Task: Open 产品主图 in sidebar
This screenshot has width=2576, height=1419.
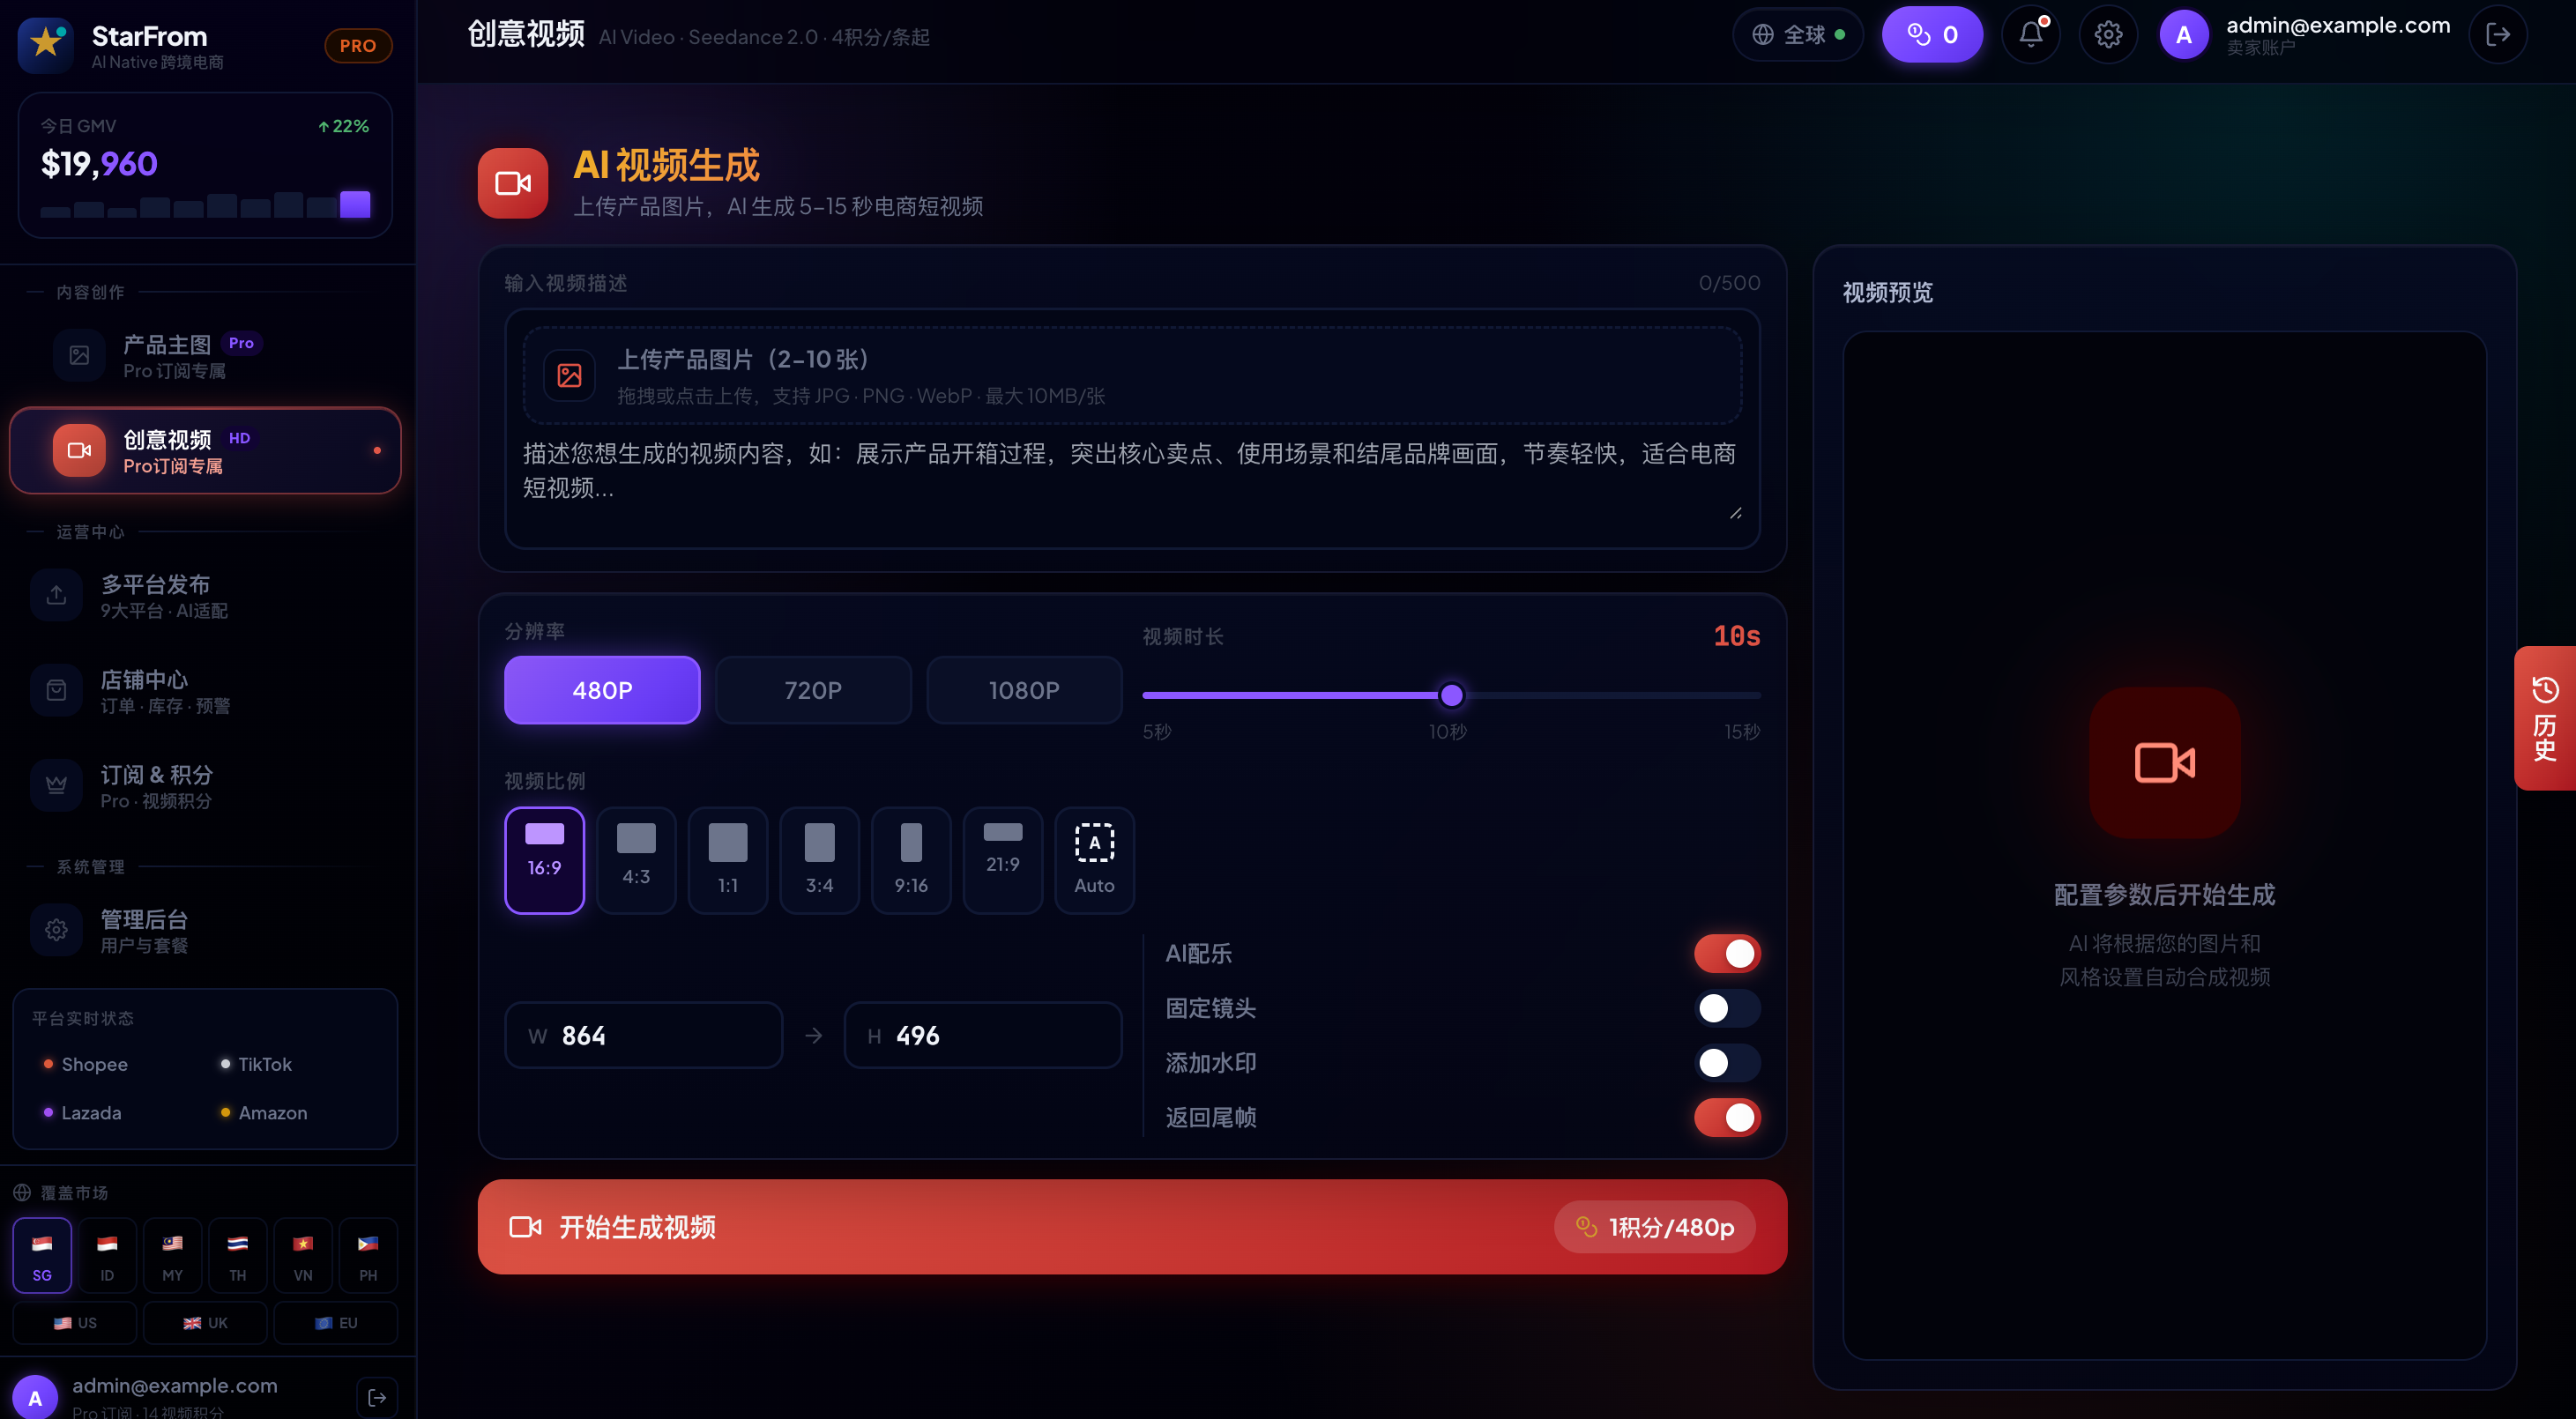Action: (205, 355)
